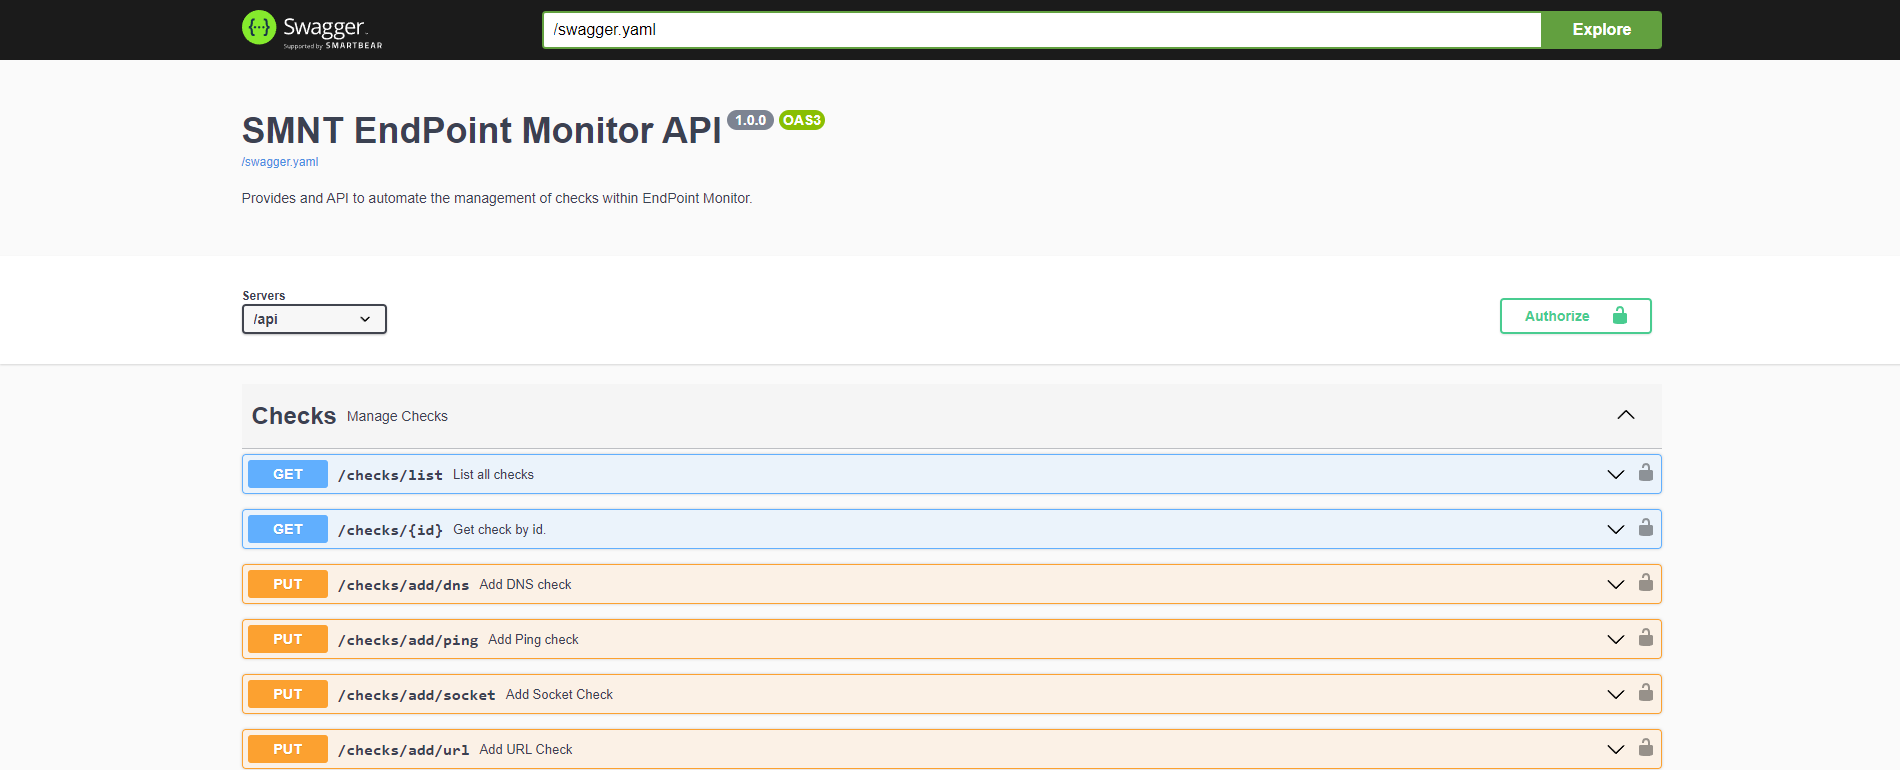Expand the /checks/{id} operation chevron
The image size is (1900, 770).
(1615, 529)
